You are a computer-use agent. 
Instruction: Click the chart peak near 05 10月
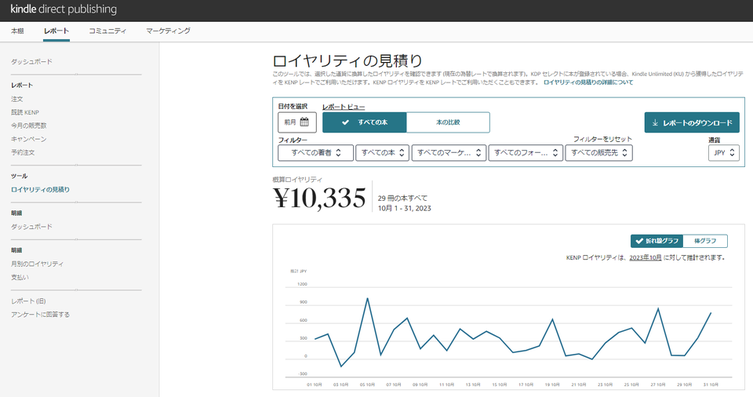tap(367, 298)
